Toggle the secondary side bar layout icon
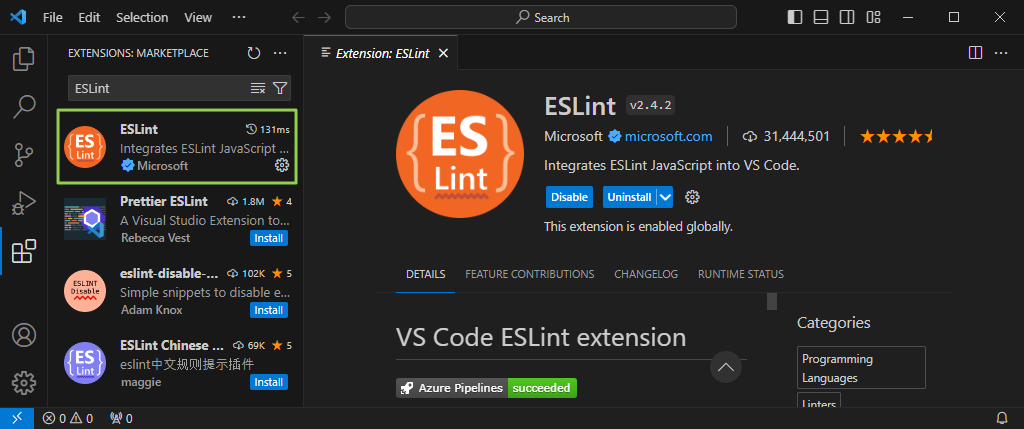This screenshot has width=1024, height=429. [847, 18]
